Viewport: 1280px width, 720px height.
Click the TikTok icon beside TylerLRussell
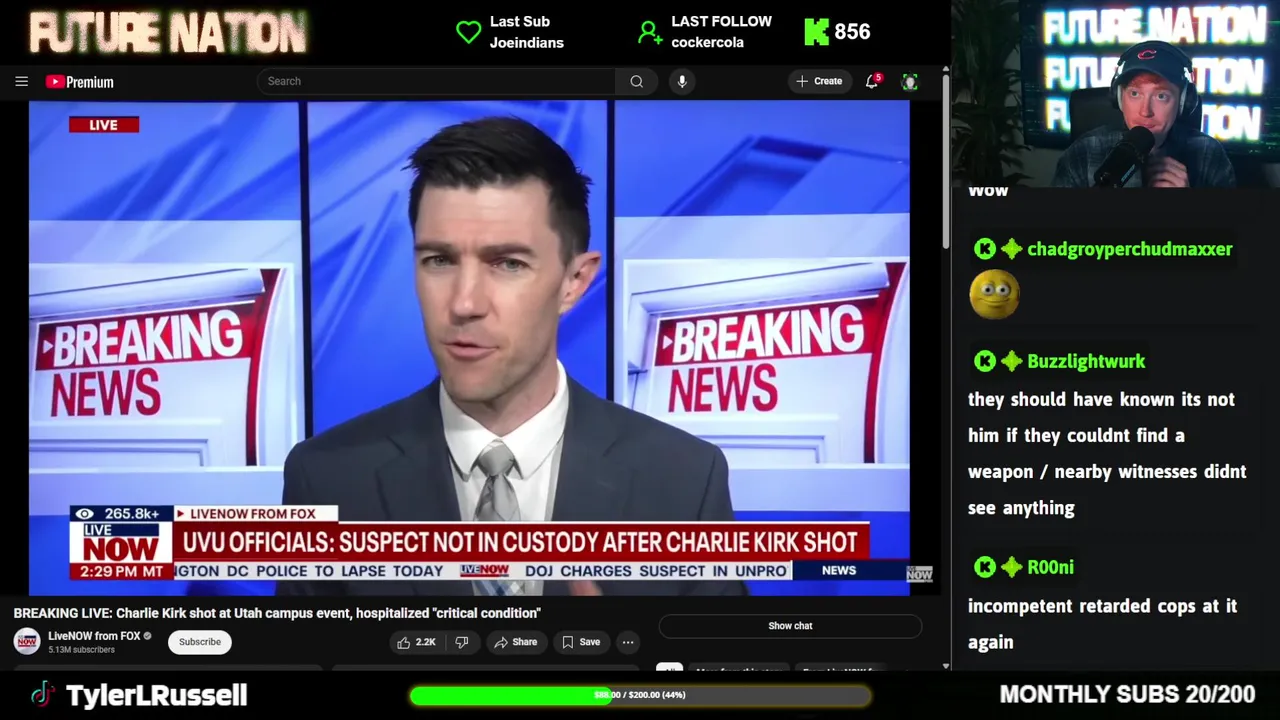[41, 695]
